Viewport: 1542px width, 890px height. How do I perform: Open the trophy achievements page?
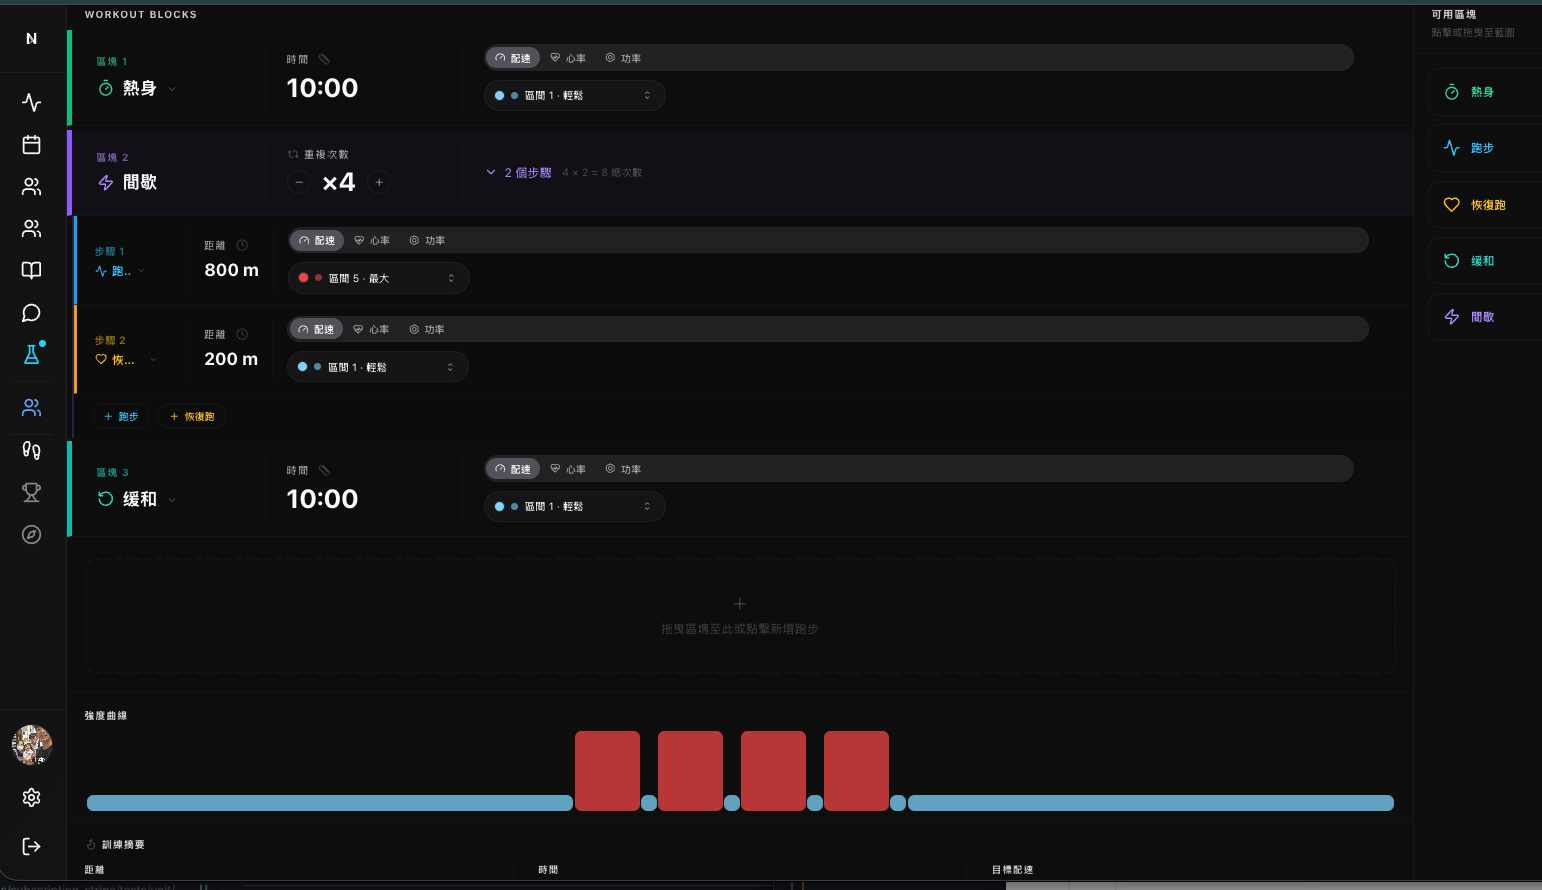31,492
